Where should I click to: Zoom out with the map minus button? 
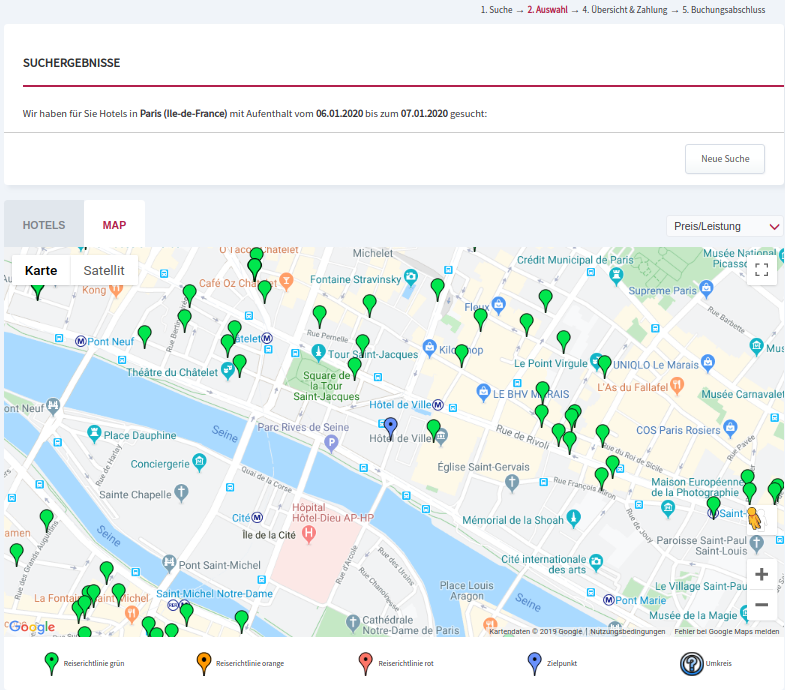[761, 604]
